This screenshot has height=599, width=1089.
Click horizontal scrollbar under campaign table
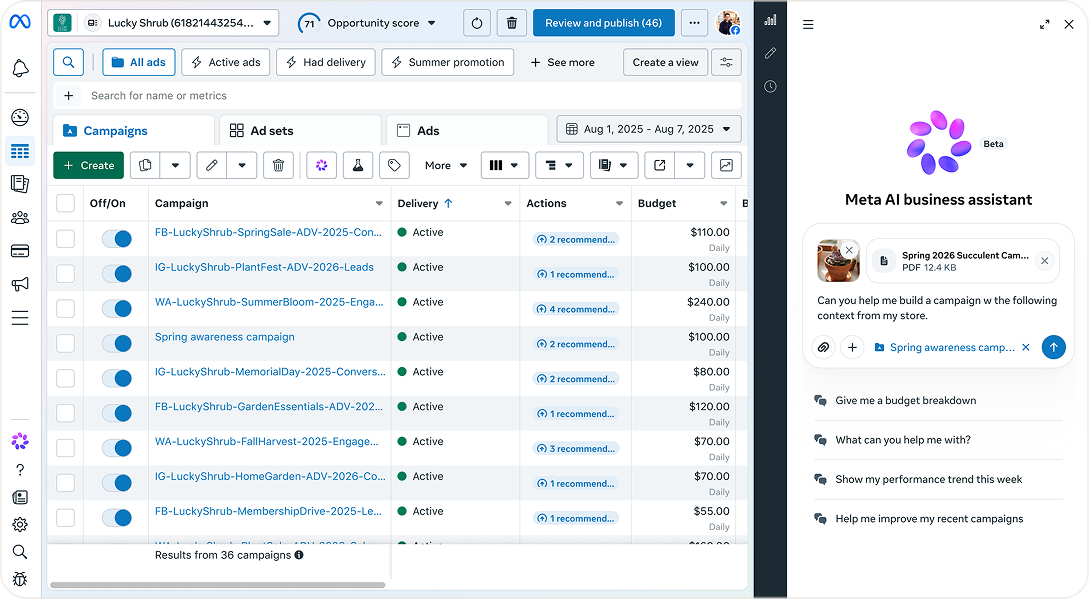(x=217, y=584)
